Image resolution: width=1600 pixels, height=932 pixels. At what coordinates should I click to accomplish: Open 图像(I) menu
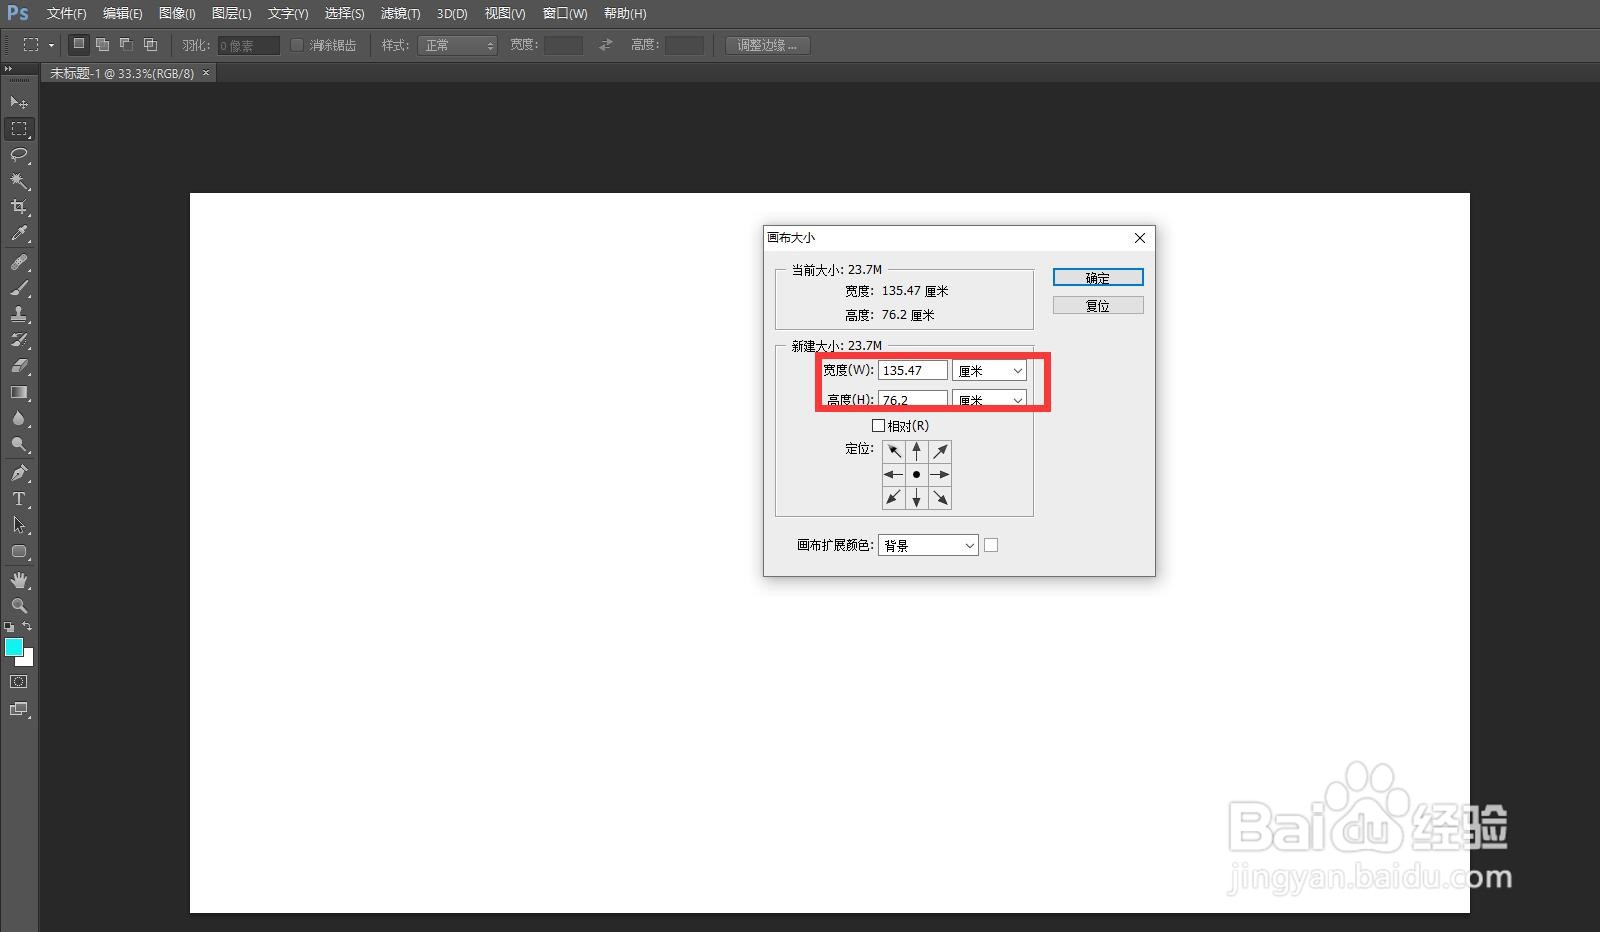pyautogui.click(x=177, y=13)
